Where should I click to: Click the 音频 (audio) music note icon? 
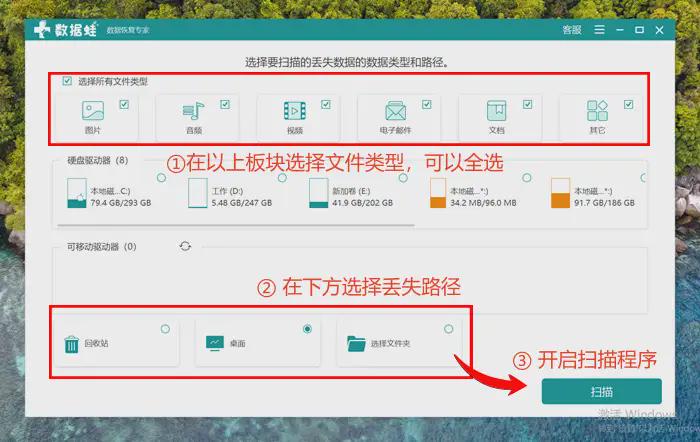pyautogui.click(x=193, y=111)
